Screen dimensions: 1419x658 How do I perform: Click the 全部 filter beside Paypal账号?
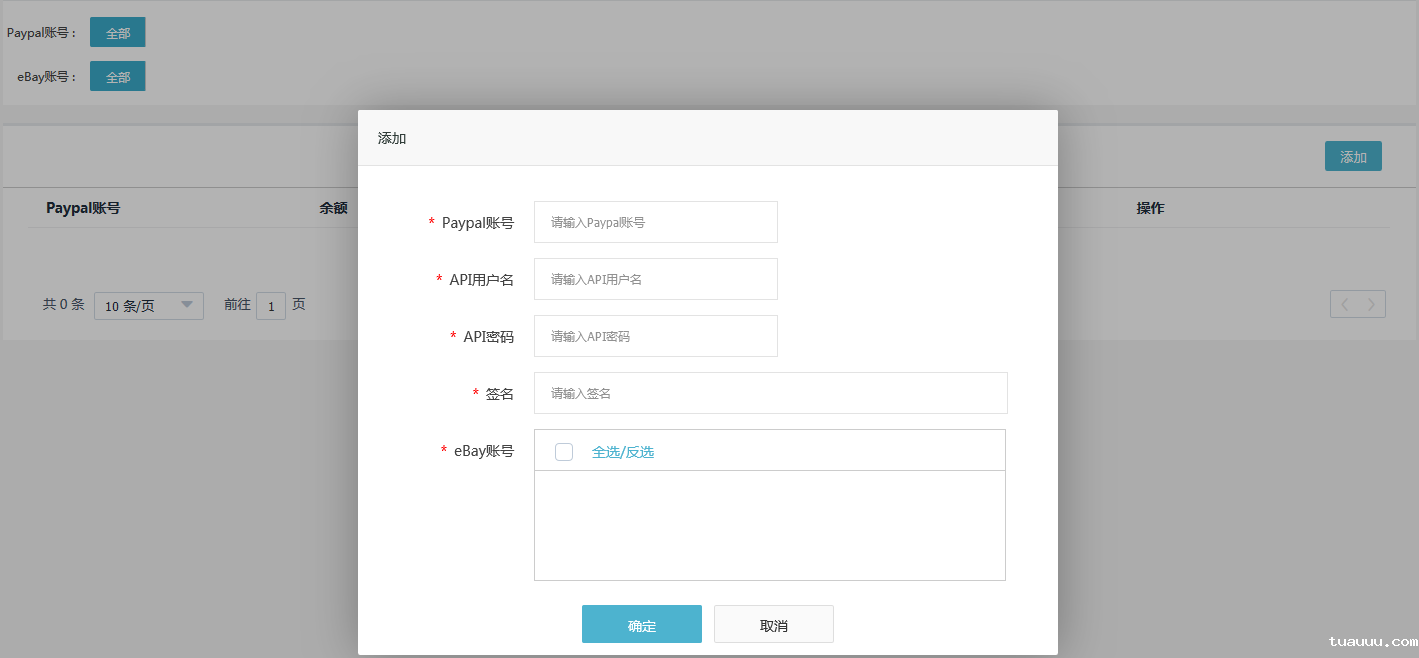[118, 32]
